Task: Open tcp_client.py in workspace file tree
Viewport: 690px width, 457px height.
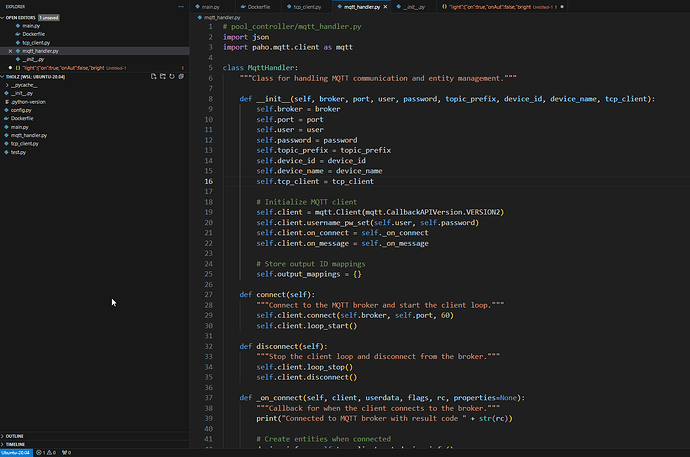Action: click(25, 144)
